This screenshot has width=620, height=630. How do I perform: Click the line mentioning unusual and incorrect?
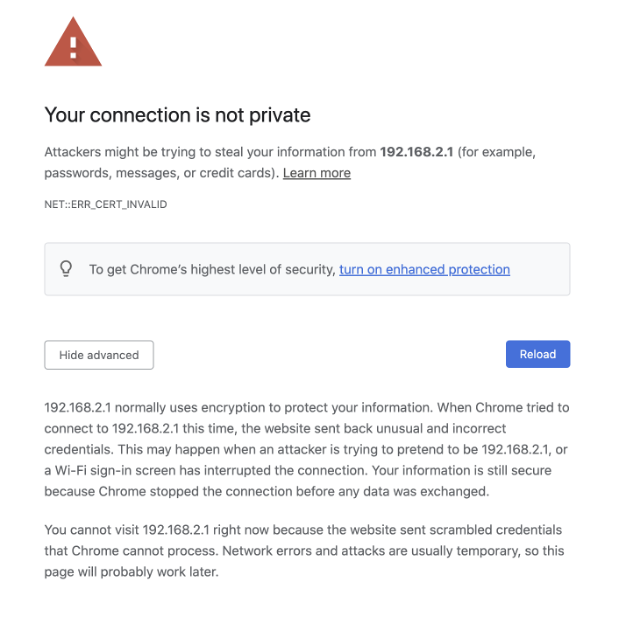[x=275, y=428]
